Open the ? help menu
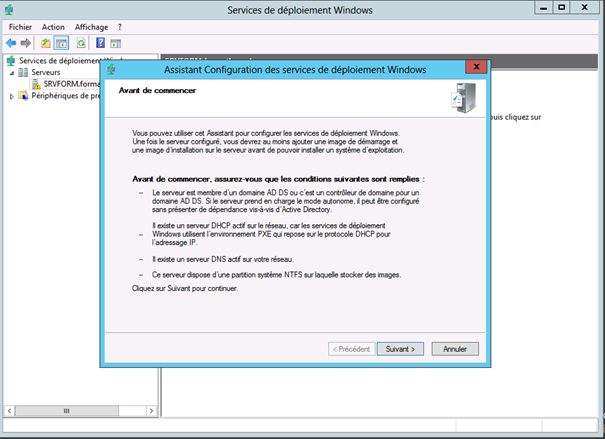Screen dimensions: 605x439 [x=120, y=27]
